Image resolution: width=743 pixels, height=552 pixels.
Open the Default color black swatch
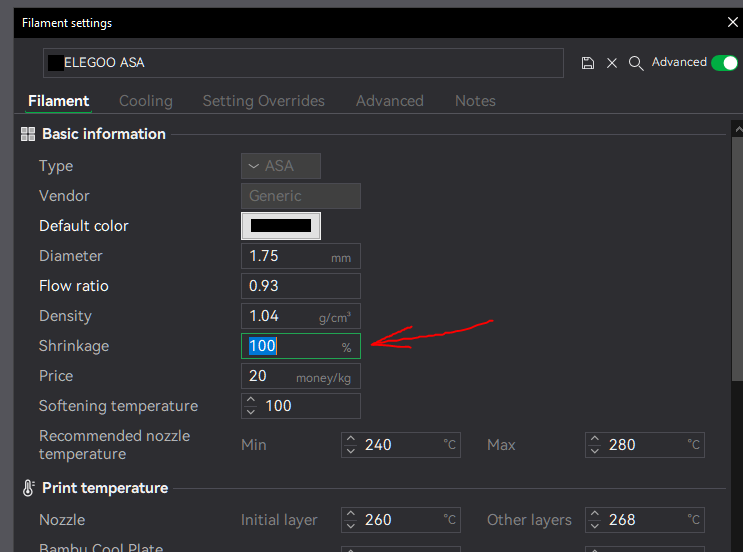[x=281, y=226]
